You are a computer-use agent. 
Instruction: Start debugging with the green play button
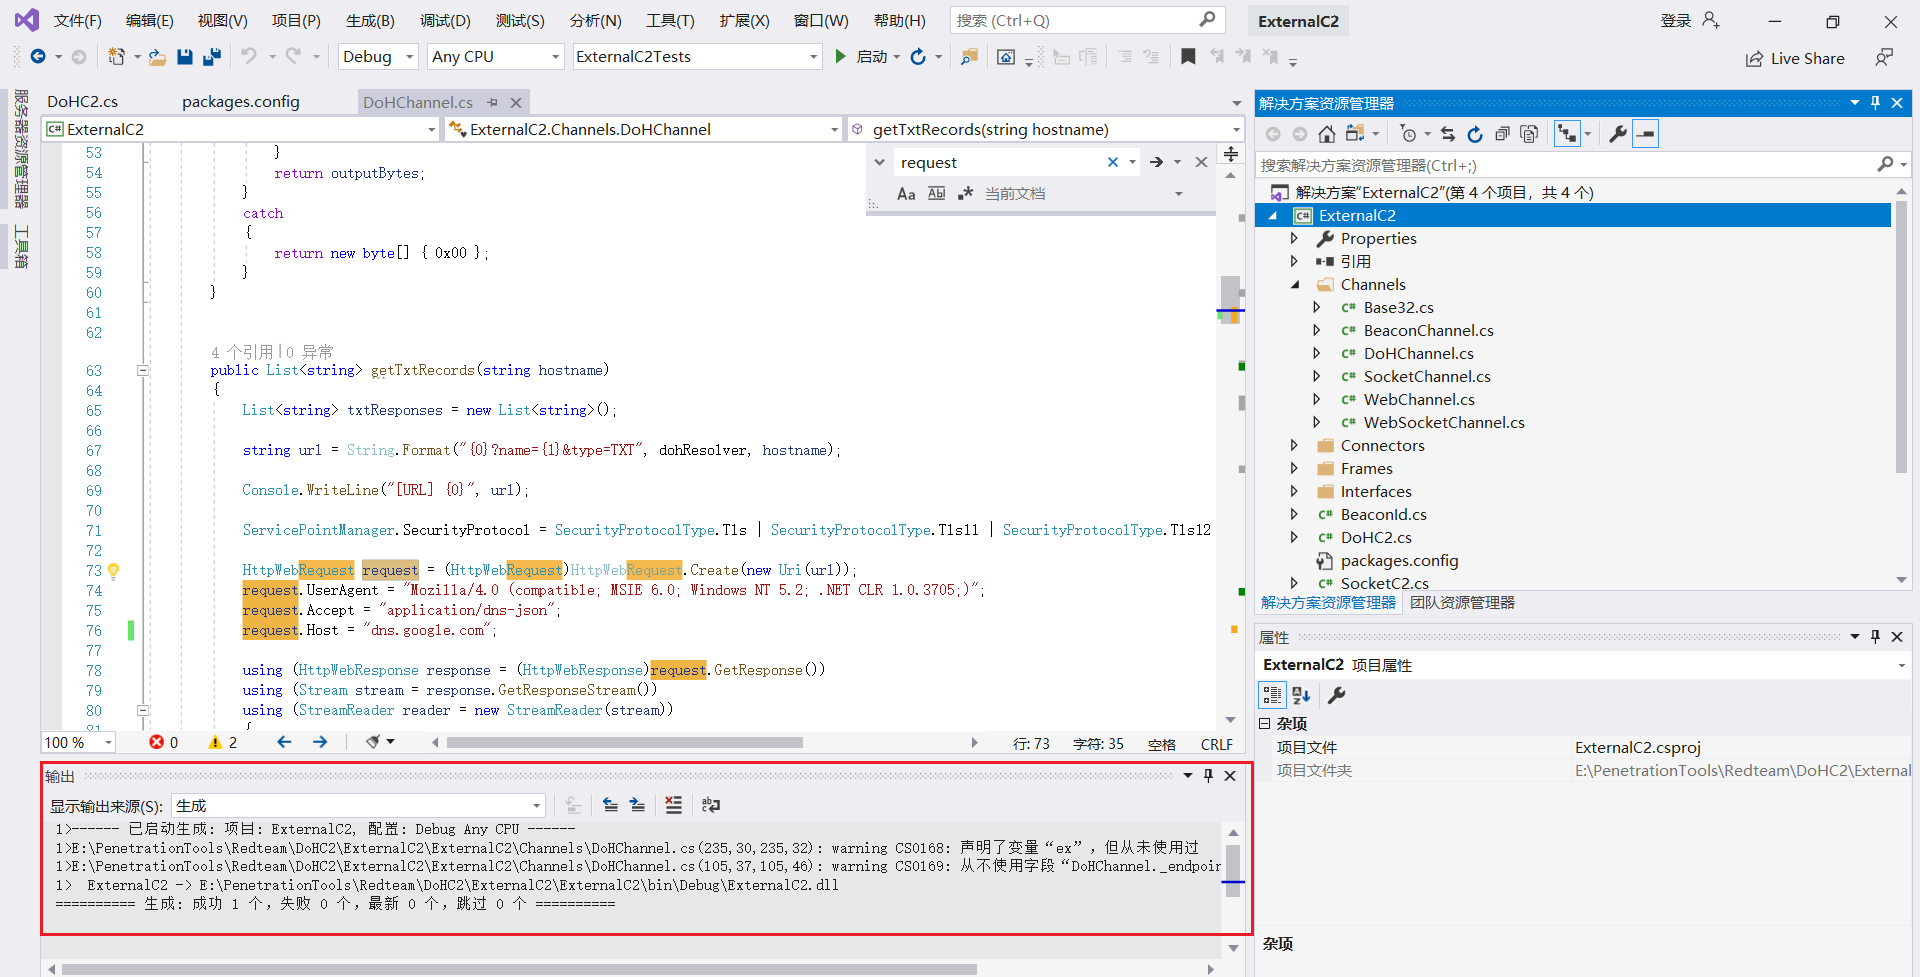tap(840, 57)
